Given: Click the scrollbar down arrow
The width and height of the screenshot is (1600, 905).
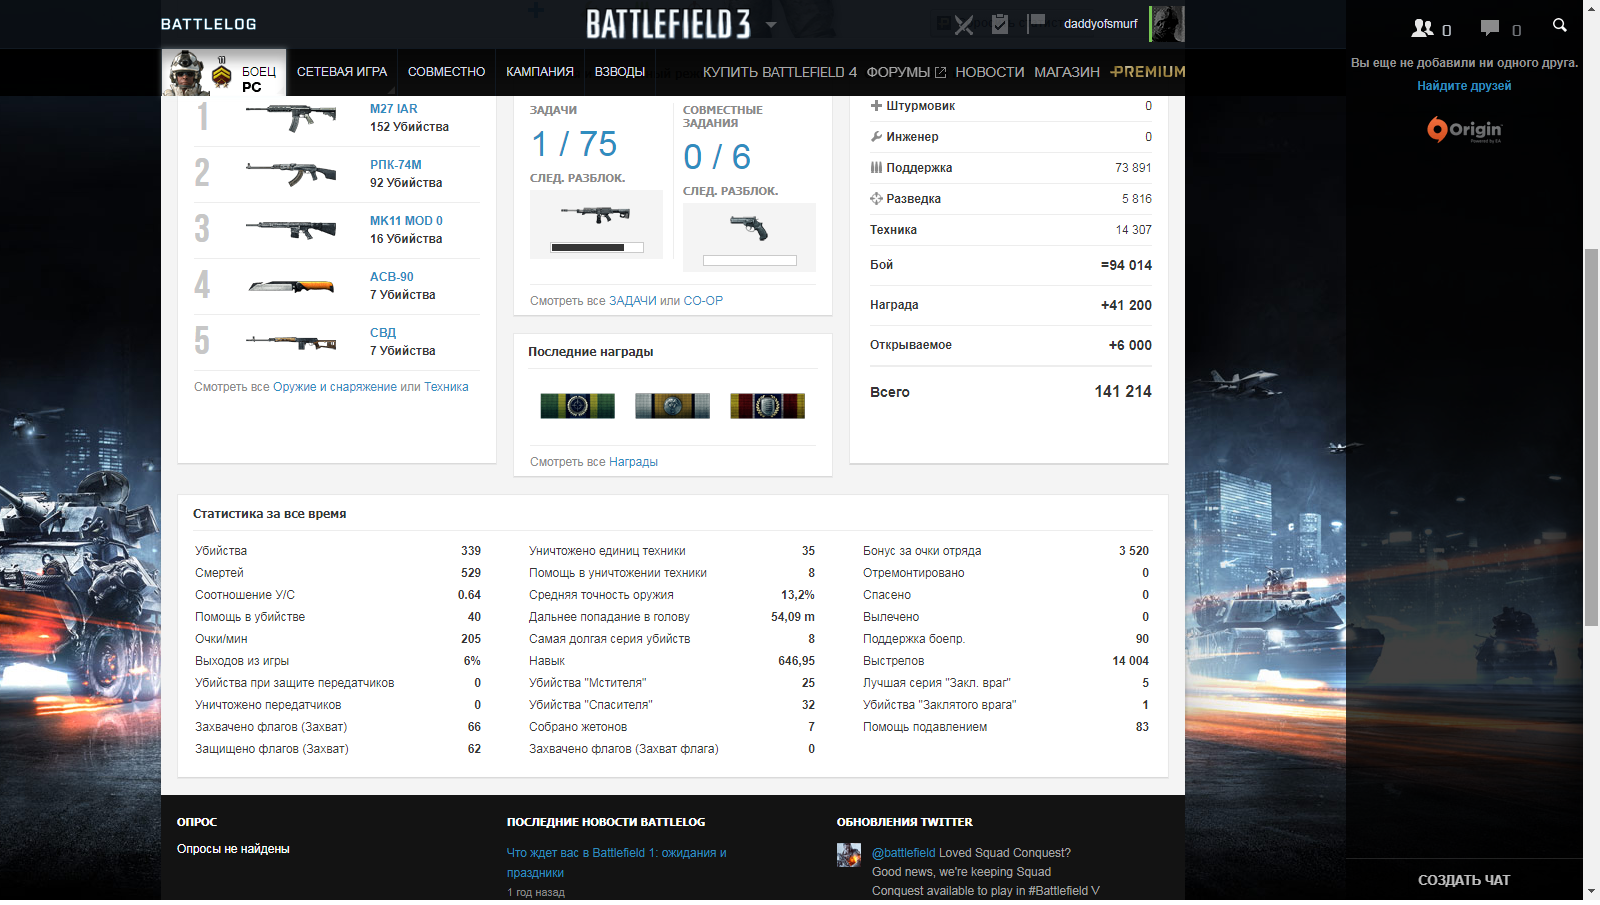Looking at the screenshot, I should pos(1591,891).
